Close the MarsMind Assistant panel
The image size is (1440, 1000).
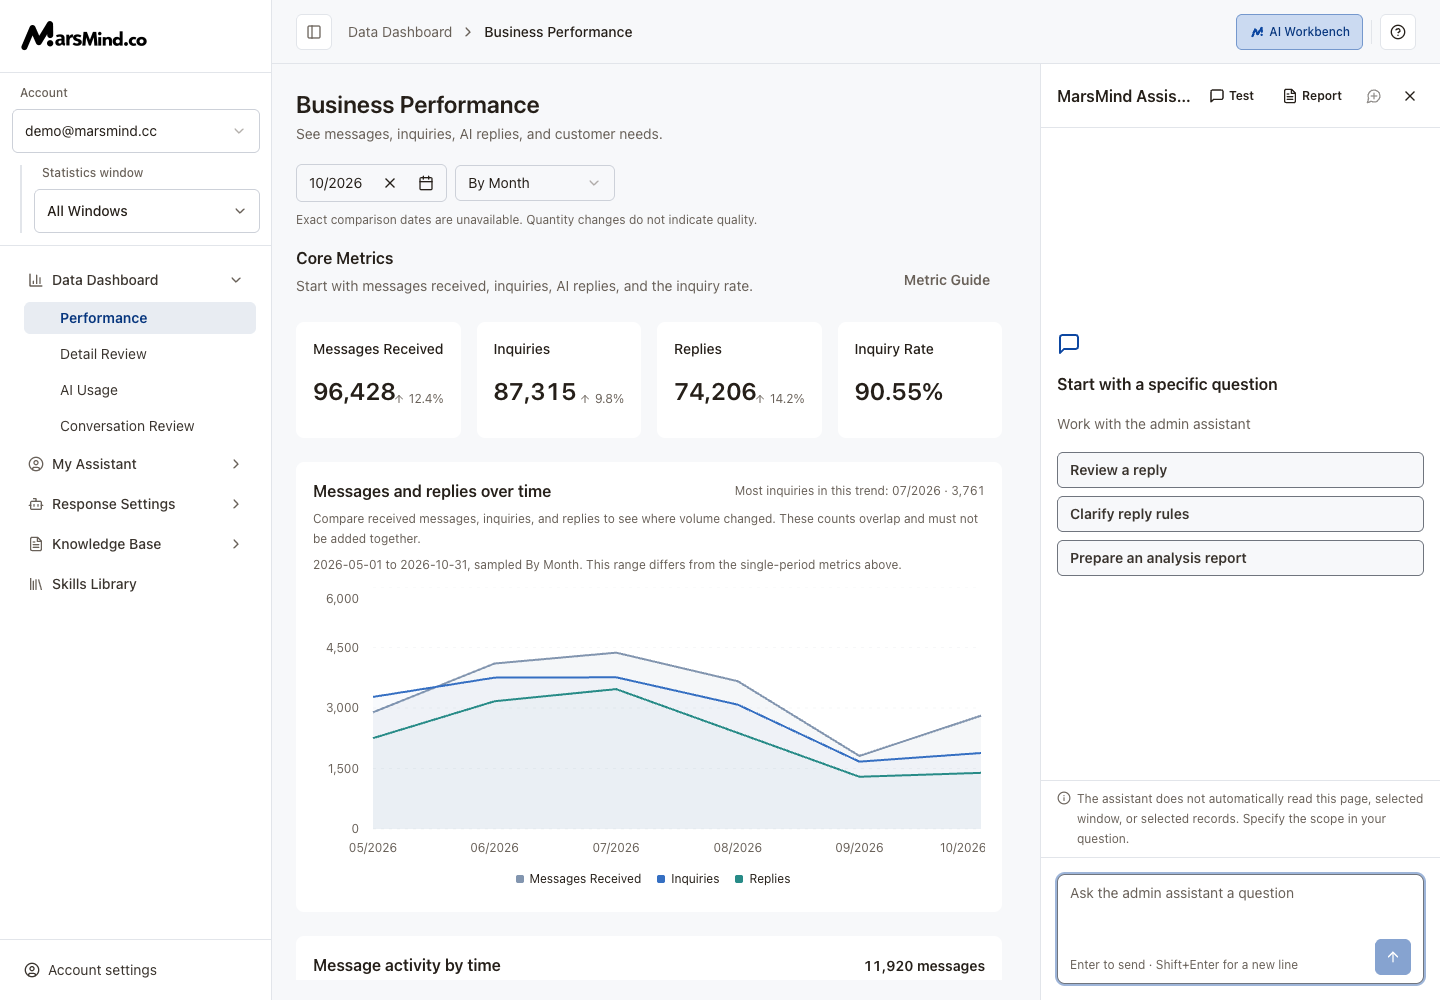click(x=1410, y=96)
